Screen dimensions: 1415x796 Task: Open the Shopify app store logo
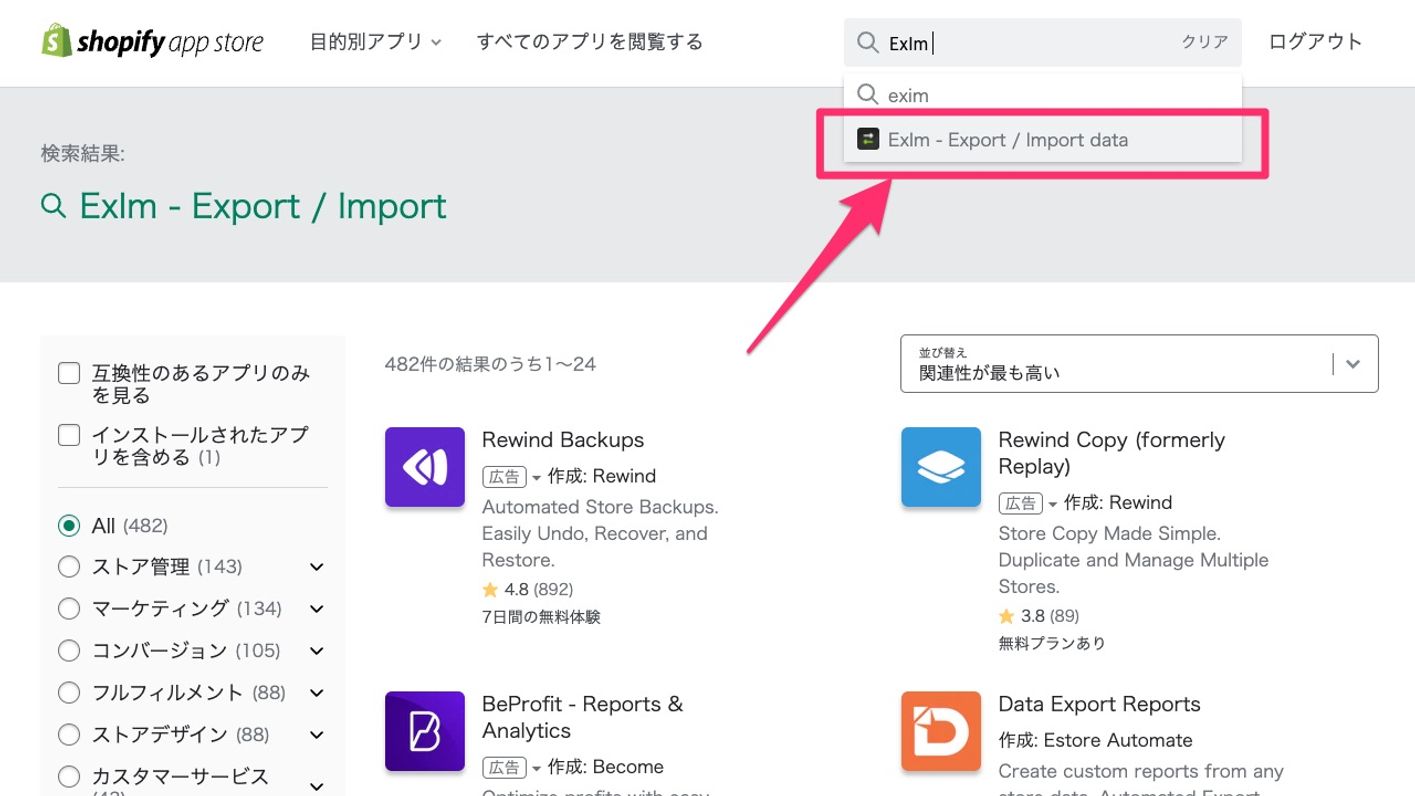(152, 42)
